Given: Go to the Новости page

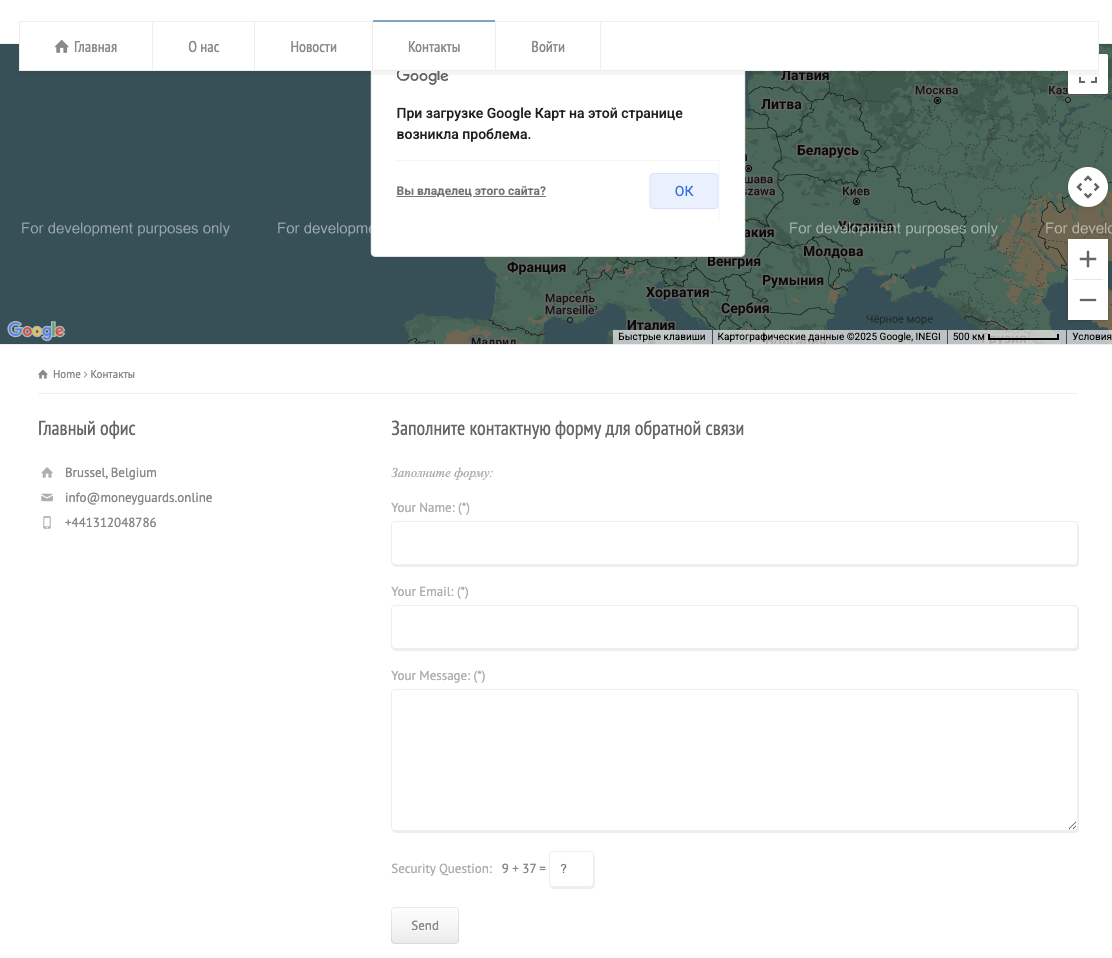Looking at the screenshot, I should (x=313, y=47).
